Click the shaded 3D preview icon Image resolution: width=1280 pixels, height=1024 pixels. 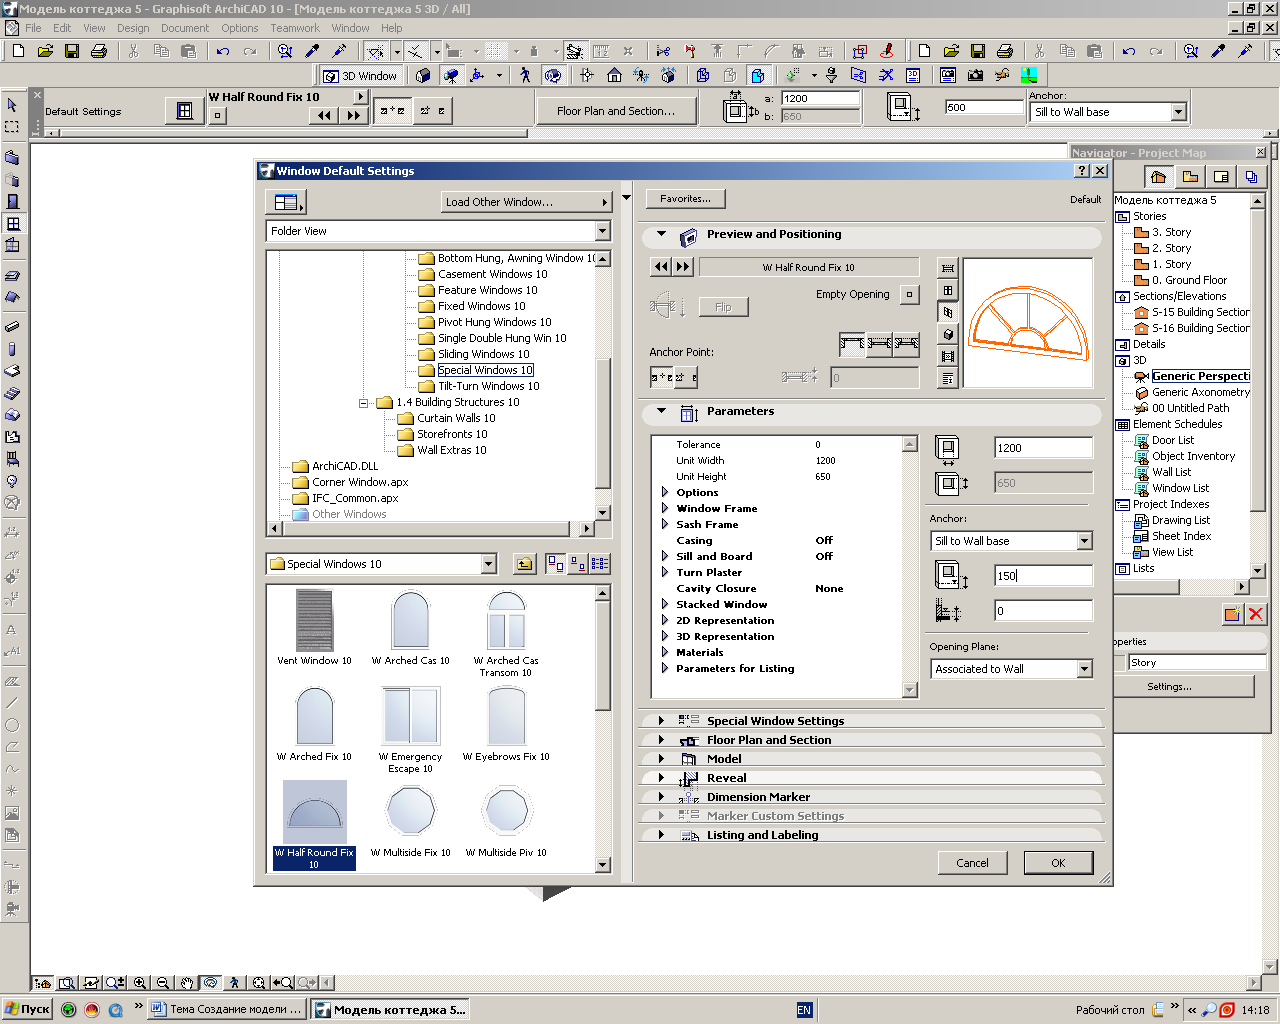(948, 334)
